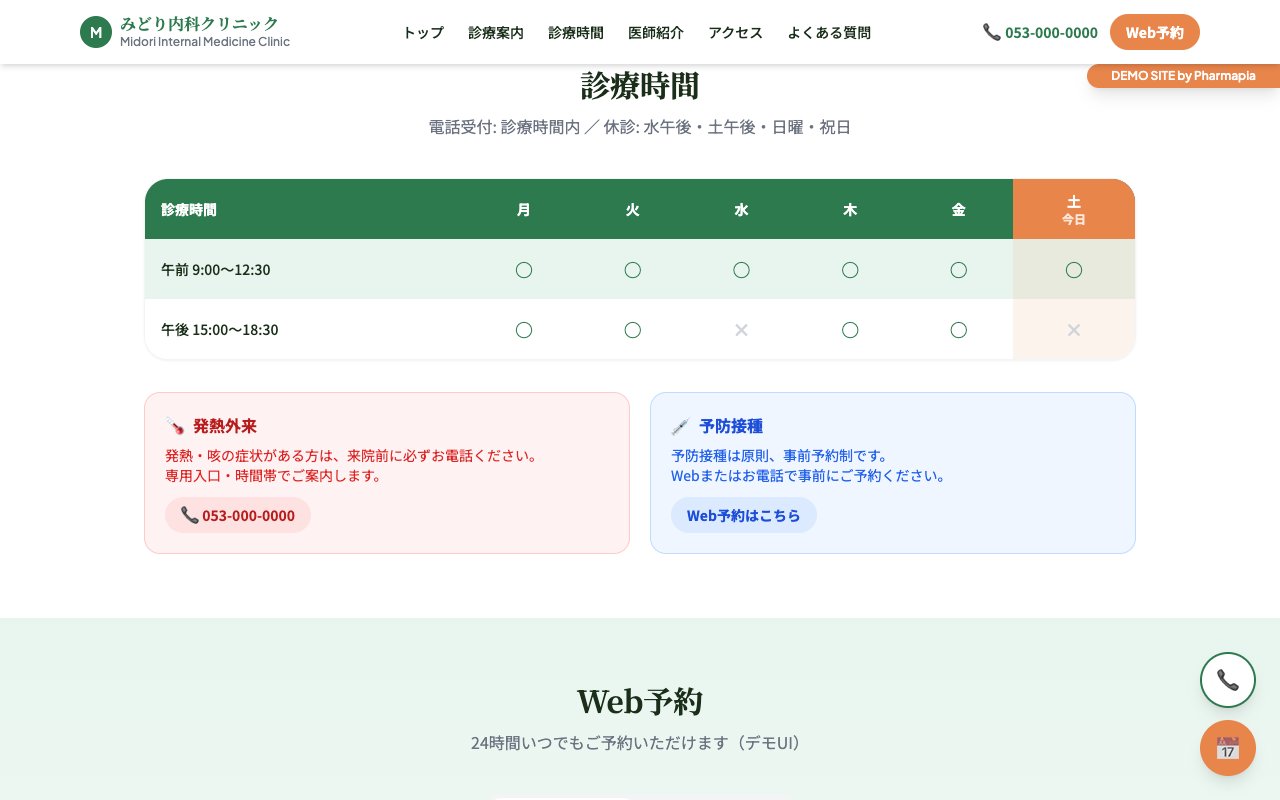Open the floating calendar icon showing 17
Image resolution: width=1280 pixels, height=800 pixels.
click(x=1228, y=748)
